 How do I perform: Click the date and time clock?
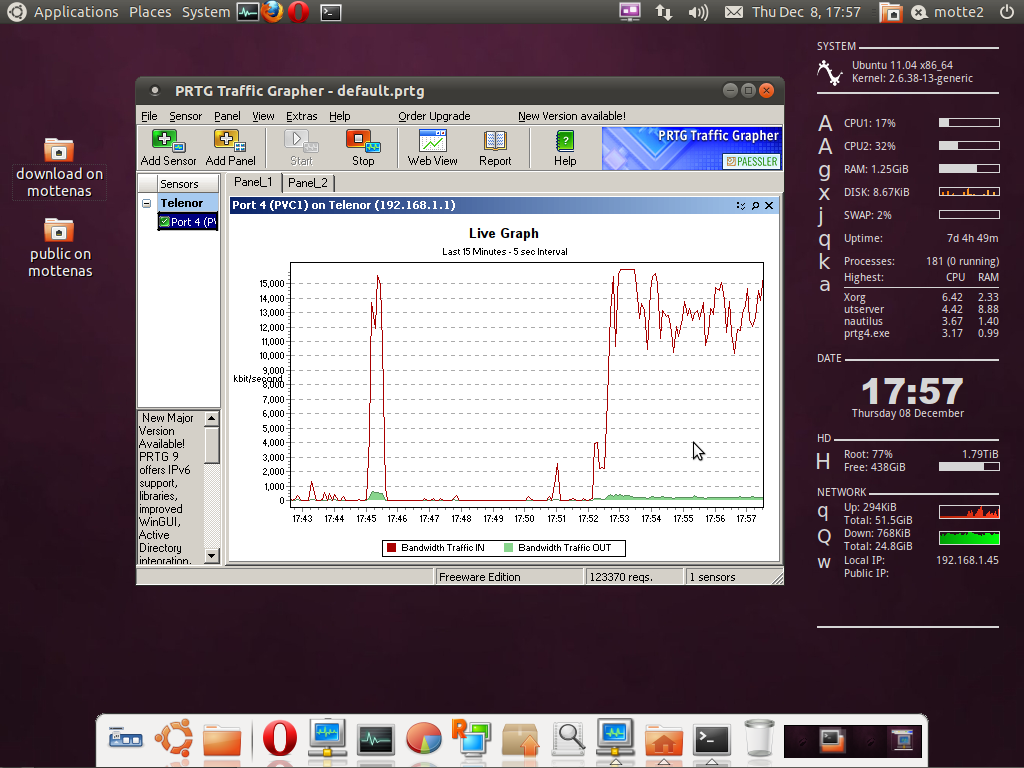pos(806,12)
